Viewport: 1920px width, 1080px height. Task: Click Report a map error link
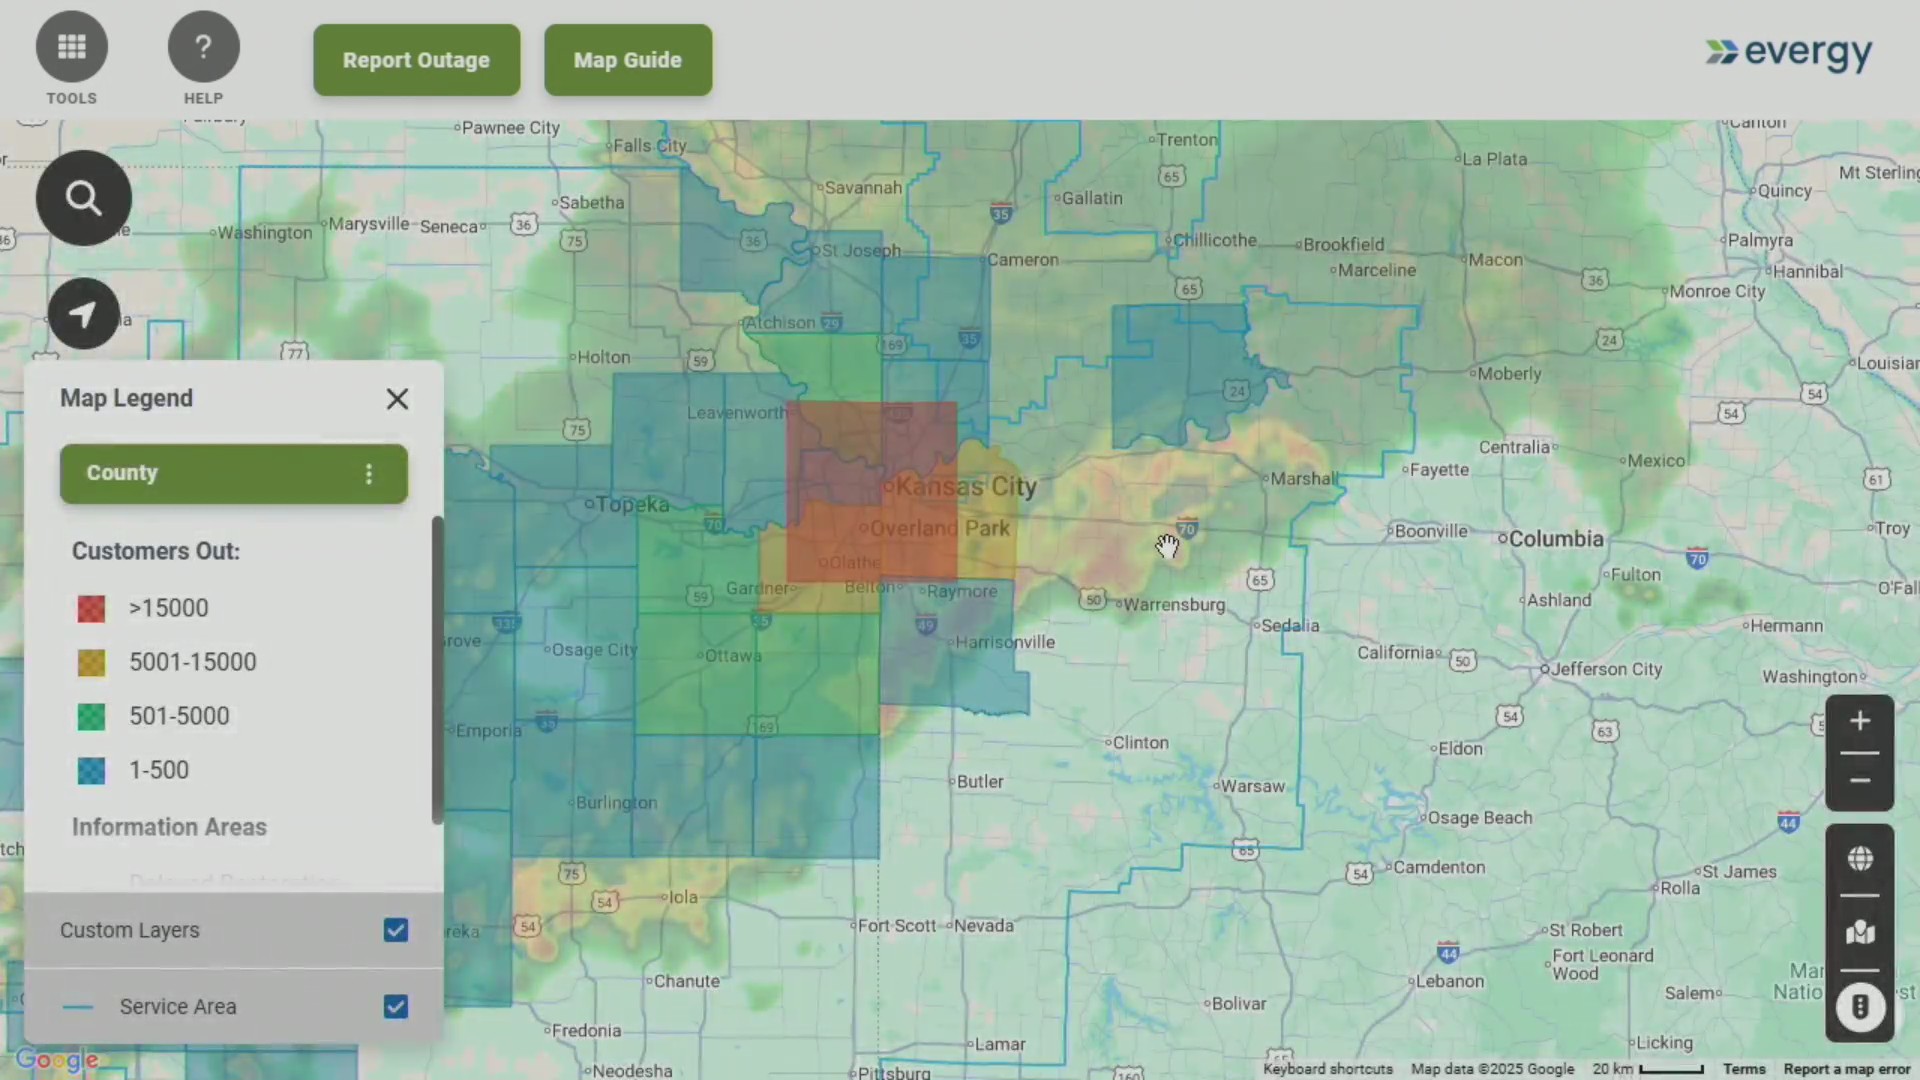(1847, 1069)
